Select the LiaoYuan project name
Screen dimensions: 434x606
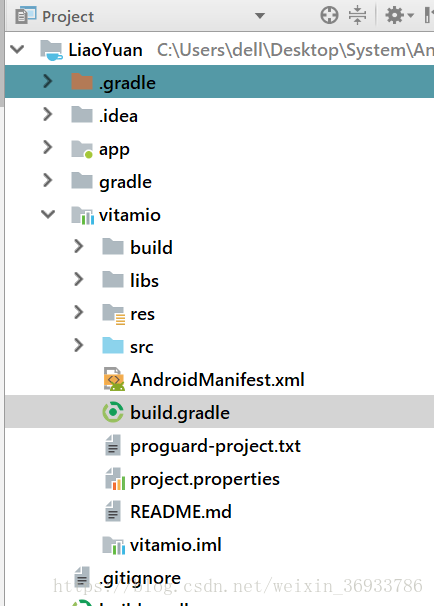click(x=106, y=50)
